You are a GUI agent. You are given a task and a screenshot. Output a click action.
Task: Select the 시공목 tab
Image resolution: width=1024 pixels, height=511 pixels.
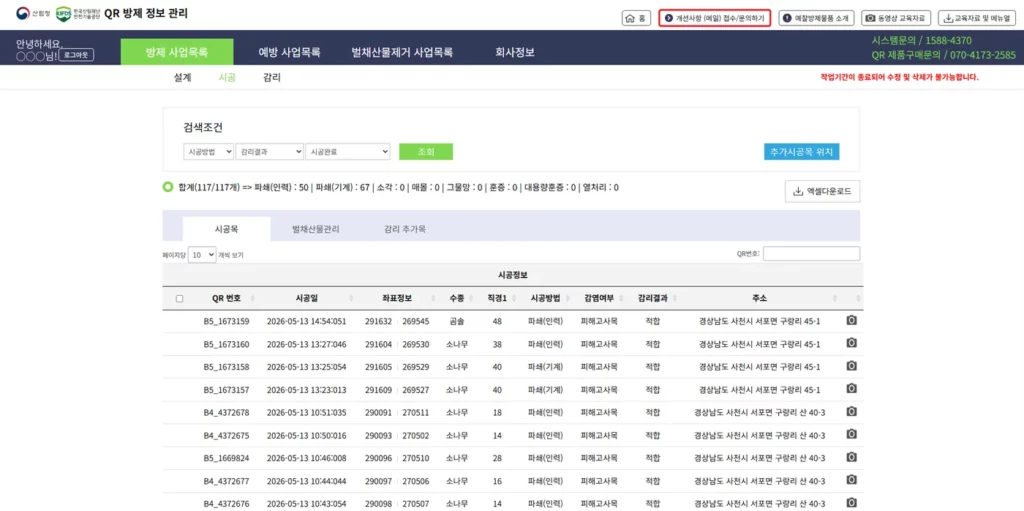(226, 229)
